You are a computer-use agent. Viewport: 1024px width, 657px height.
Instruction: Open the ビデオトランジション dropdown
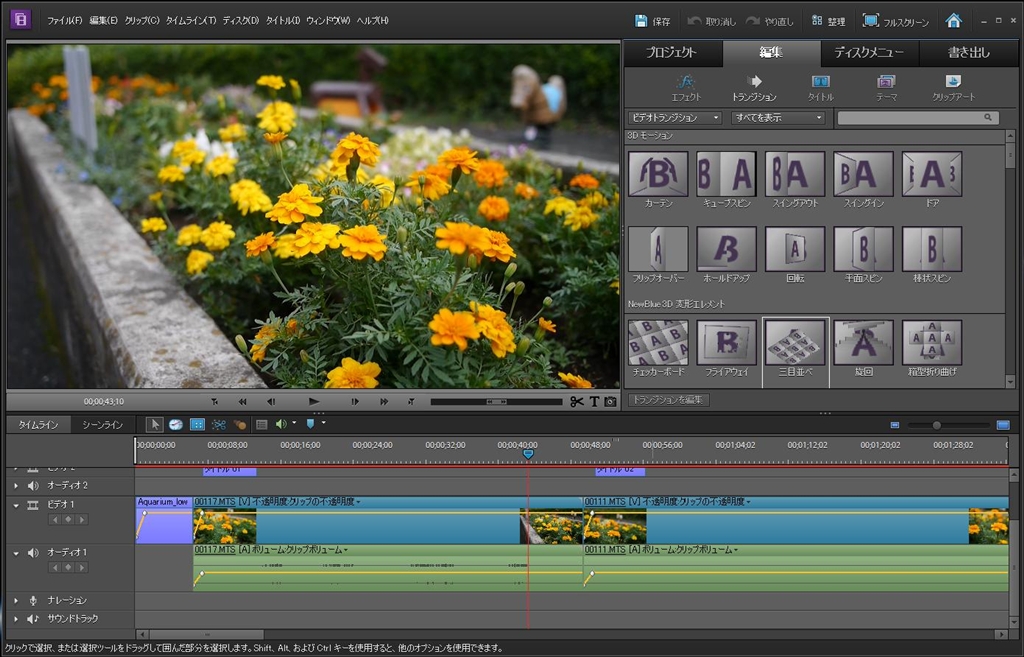pyautogui.click(x=675, y=117)
